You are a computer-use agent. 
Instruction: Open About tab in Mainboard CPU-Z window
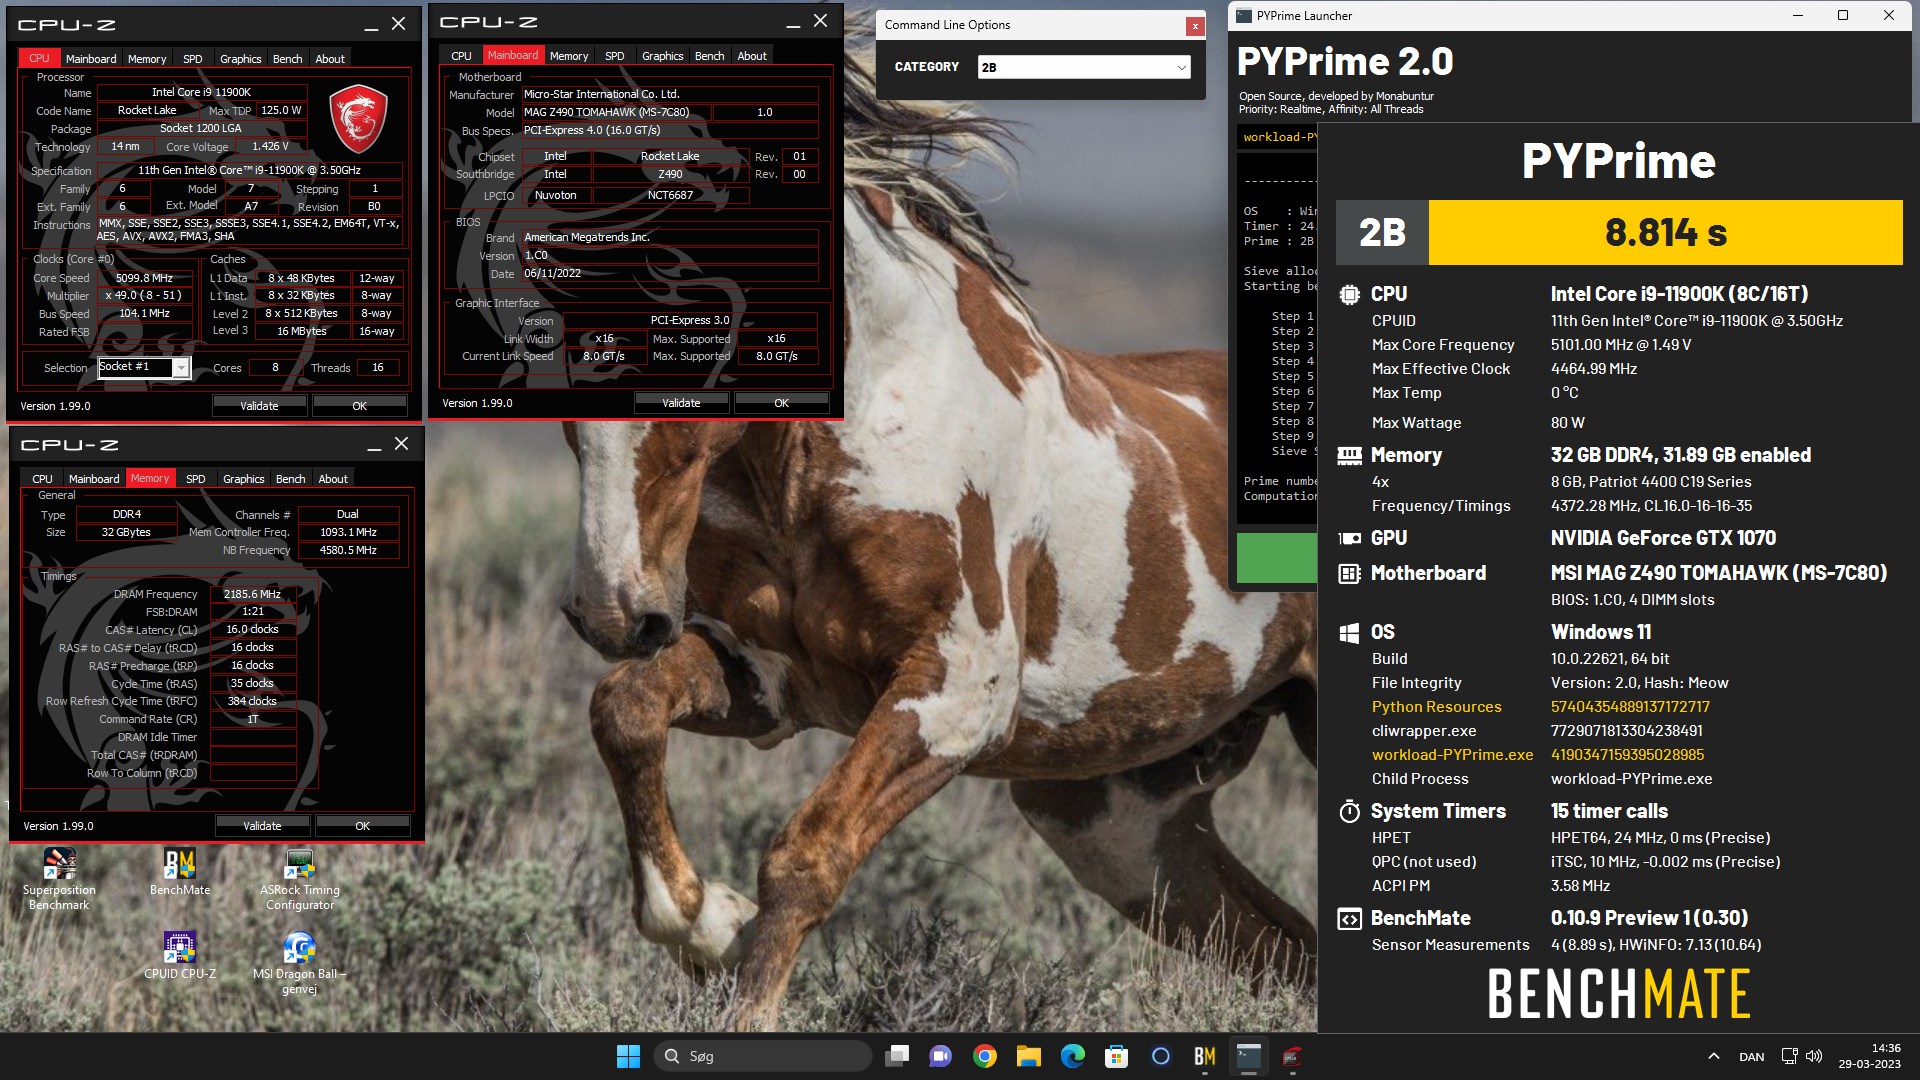click(752, 56)
